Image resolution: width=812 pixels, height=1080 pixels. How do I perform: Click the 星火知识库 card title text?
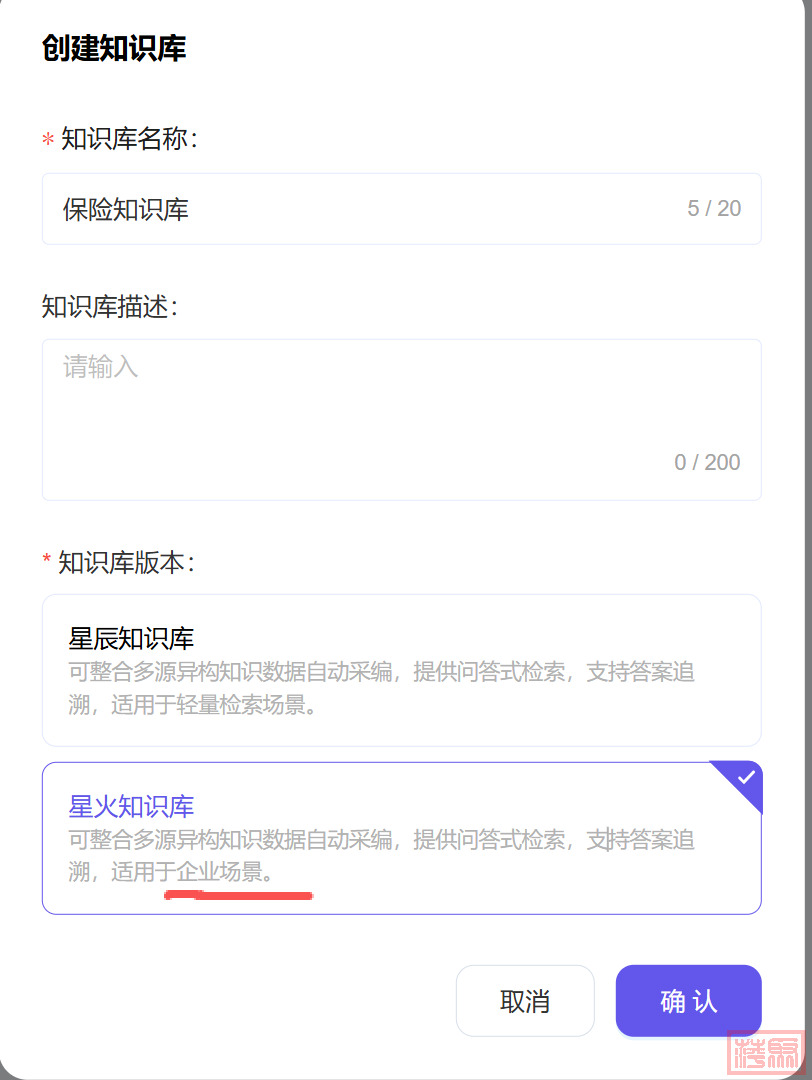point(131,806)
